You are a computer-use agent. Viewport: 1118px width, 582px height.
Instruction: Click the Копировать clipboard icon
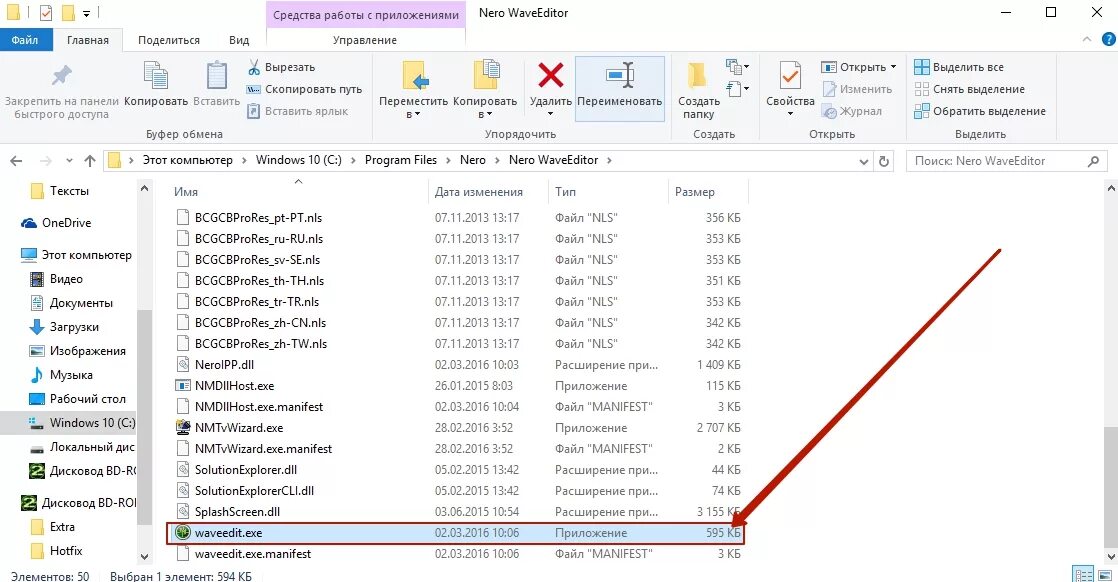tap(155, 76)
